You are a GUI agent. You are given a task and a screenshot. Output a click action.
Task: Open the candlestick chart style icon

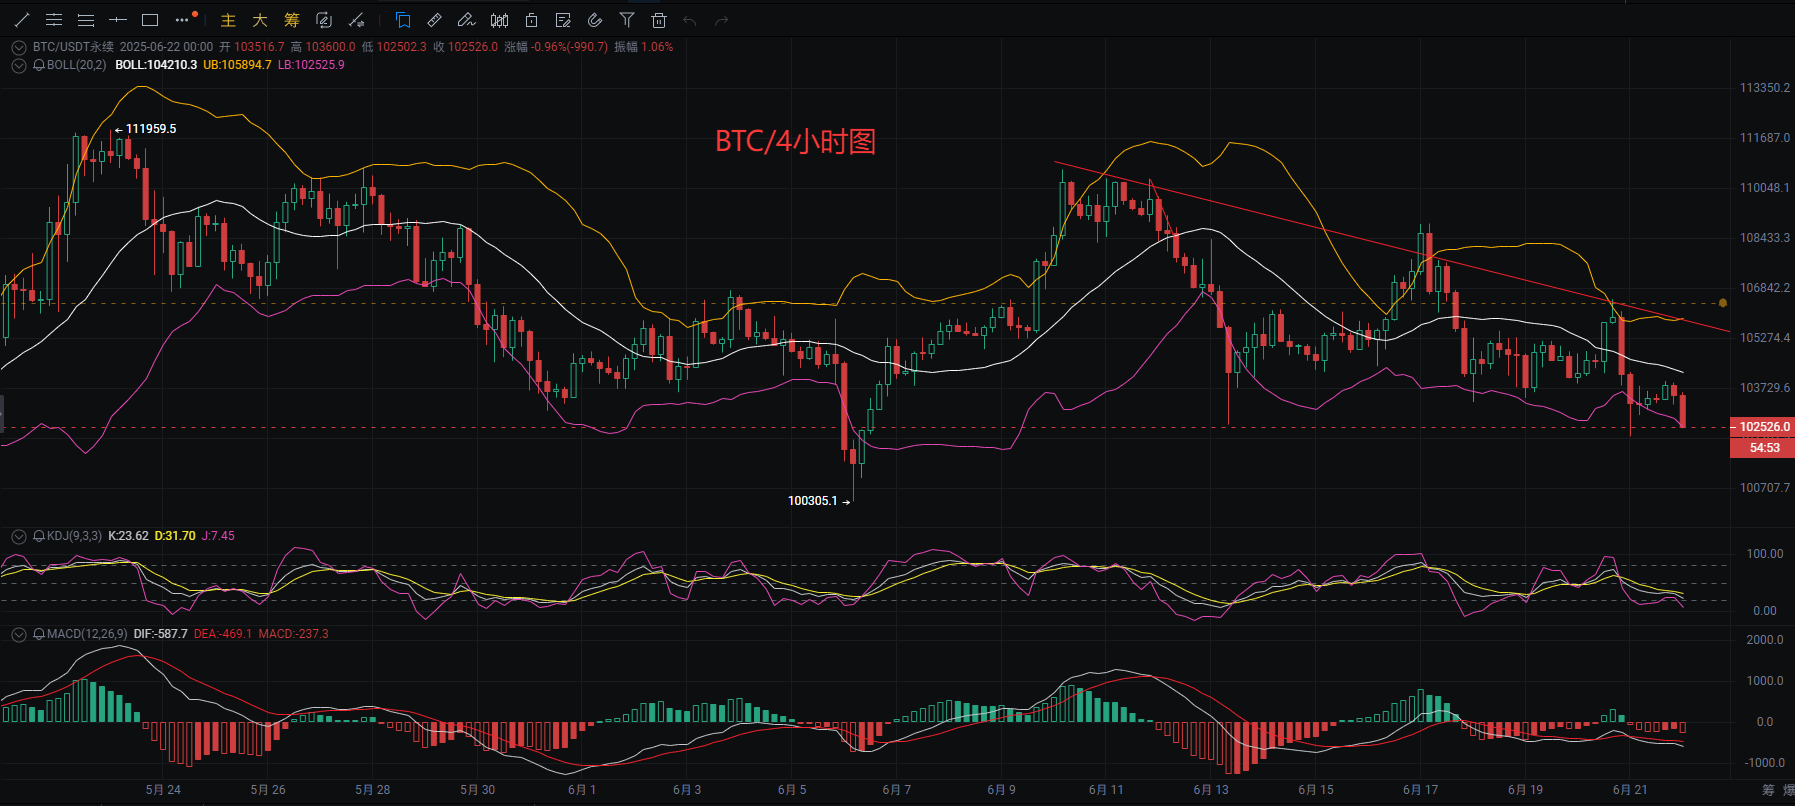[x=499, y=20]
